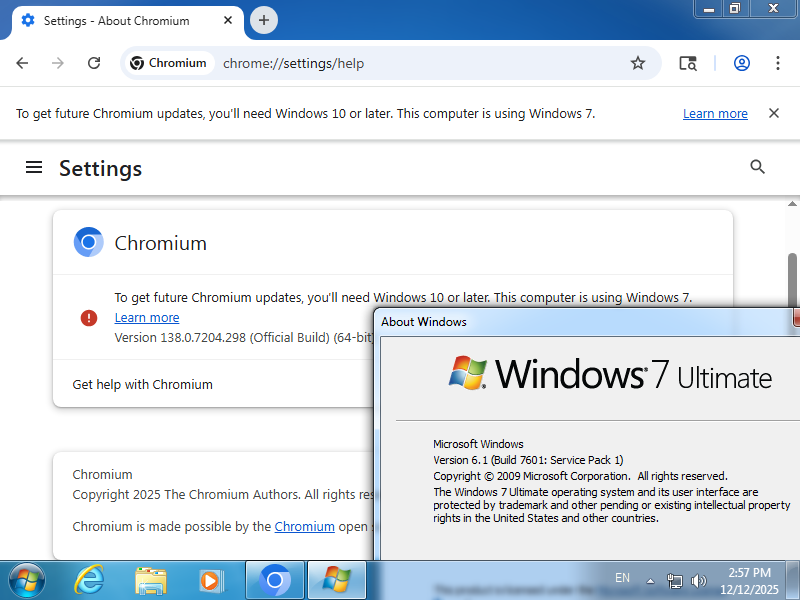This screenshot has width=800, height=600.
Task: Click the scrollbar up arrow
Action: [792, 204]
